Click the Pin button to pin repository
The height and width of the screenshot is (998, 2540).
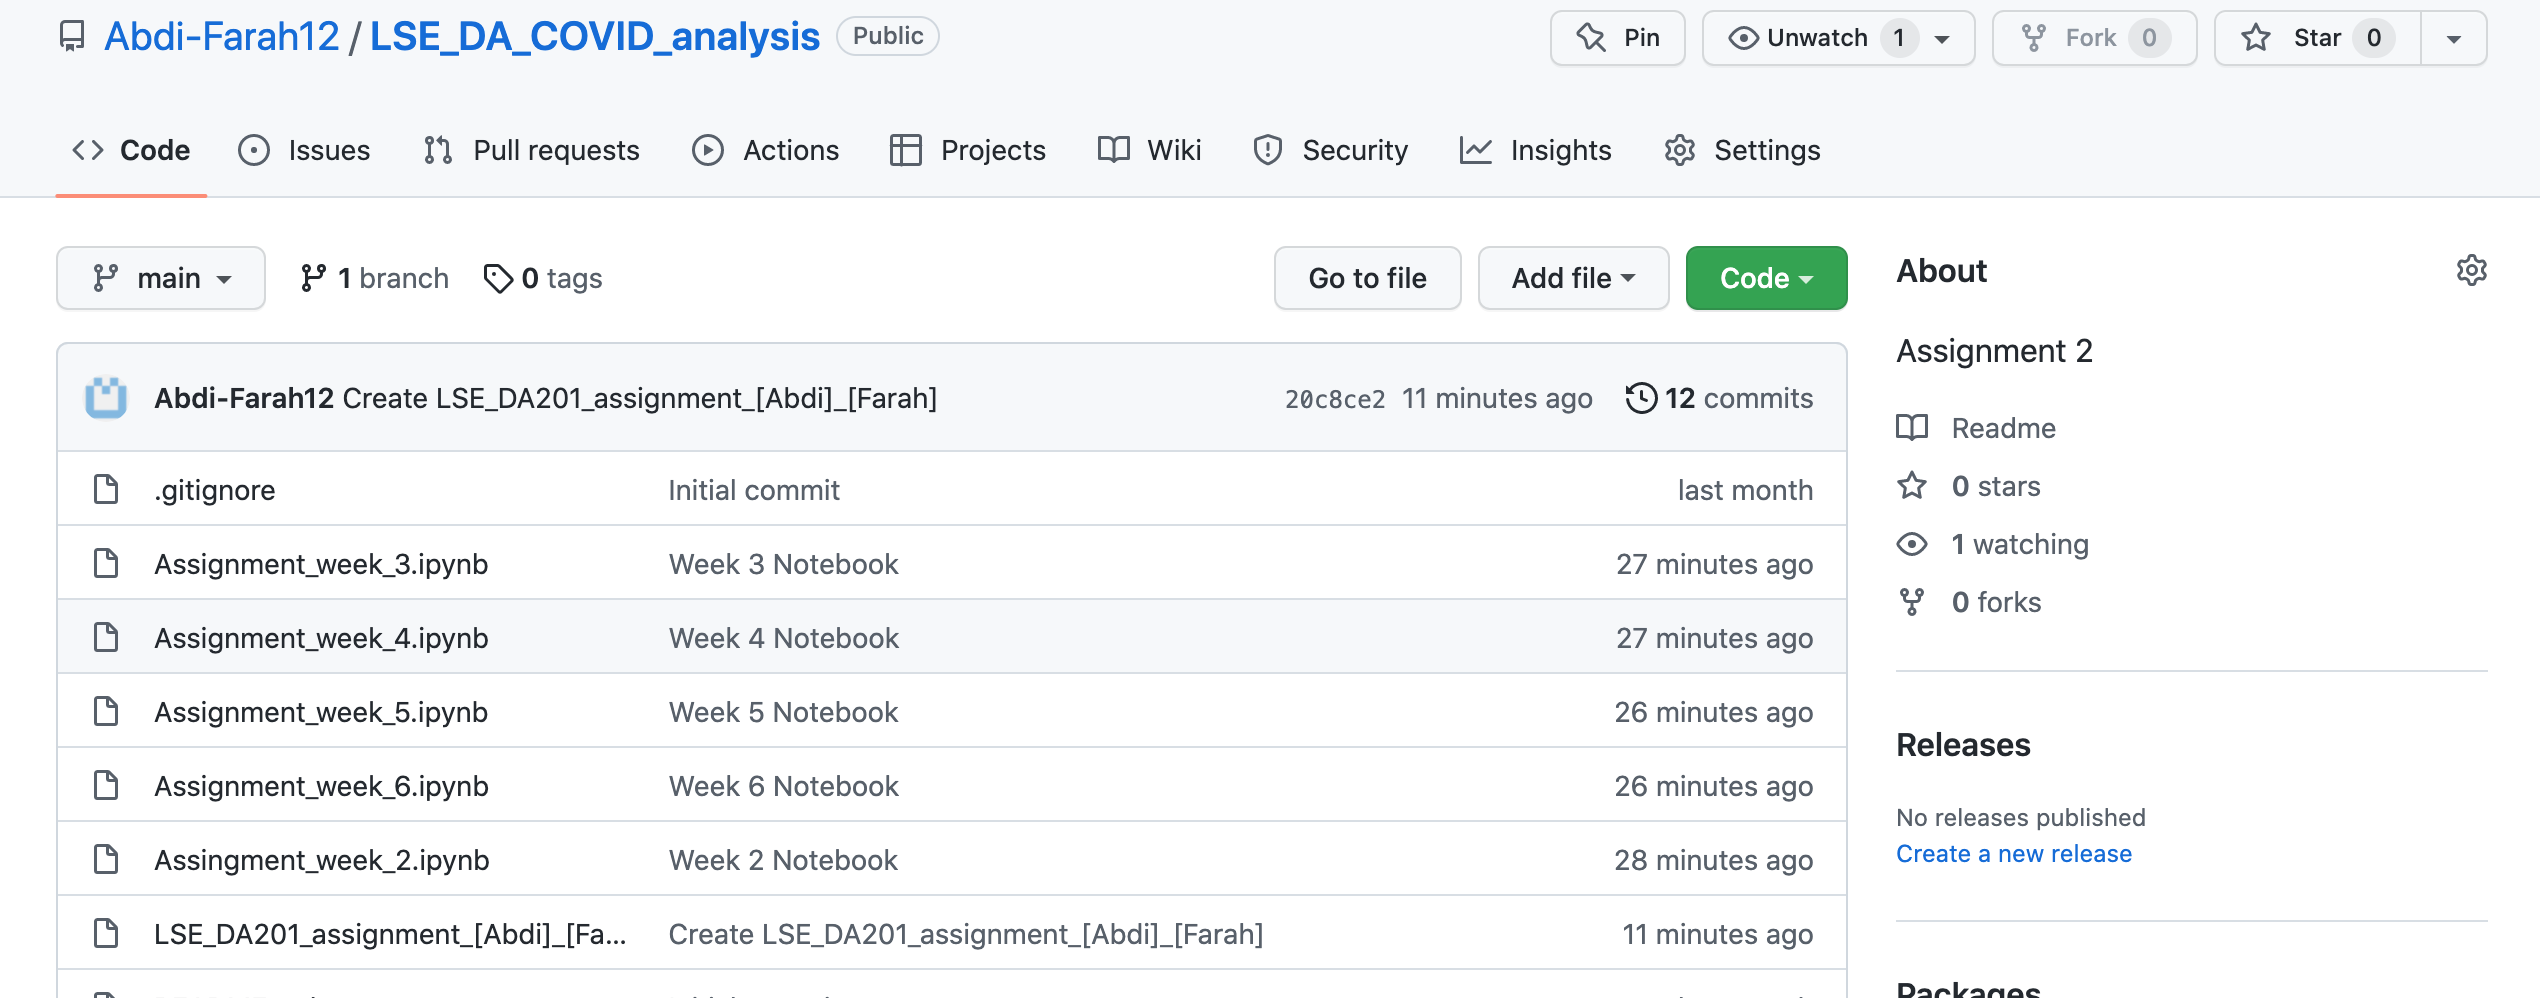(1617, 37)
